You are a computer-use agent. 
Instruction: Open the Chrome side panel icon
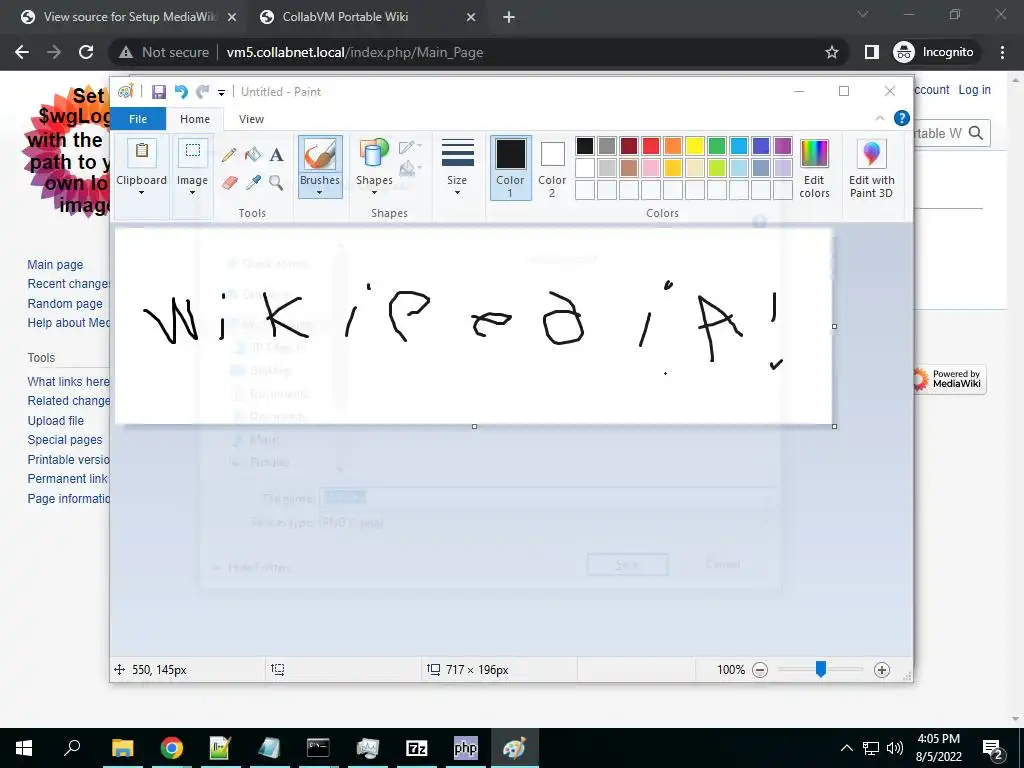coord(872,52)
